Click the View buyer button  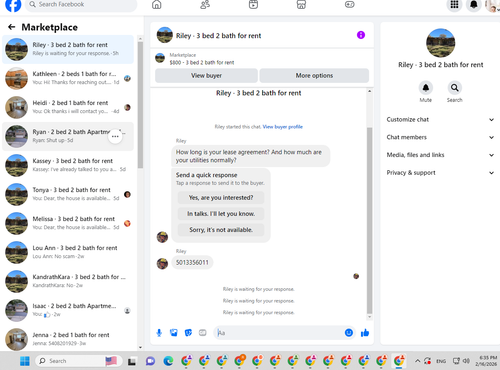pos(206,76)
